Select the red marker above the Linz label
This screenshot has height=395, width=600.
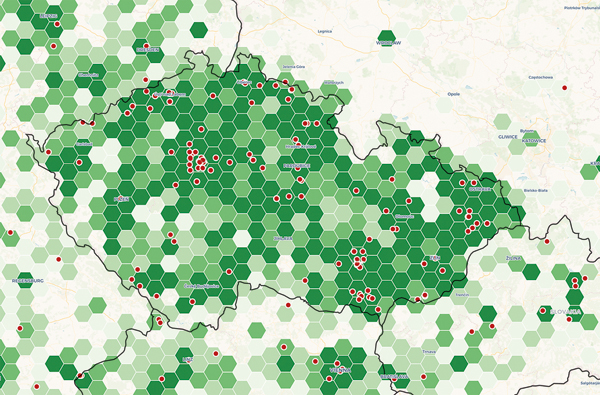click(215, 354)
